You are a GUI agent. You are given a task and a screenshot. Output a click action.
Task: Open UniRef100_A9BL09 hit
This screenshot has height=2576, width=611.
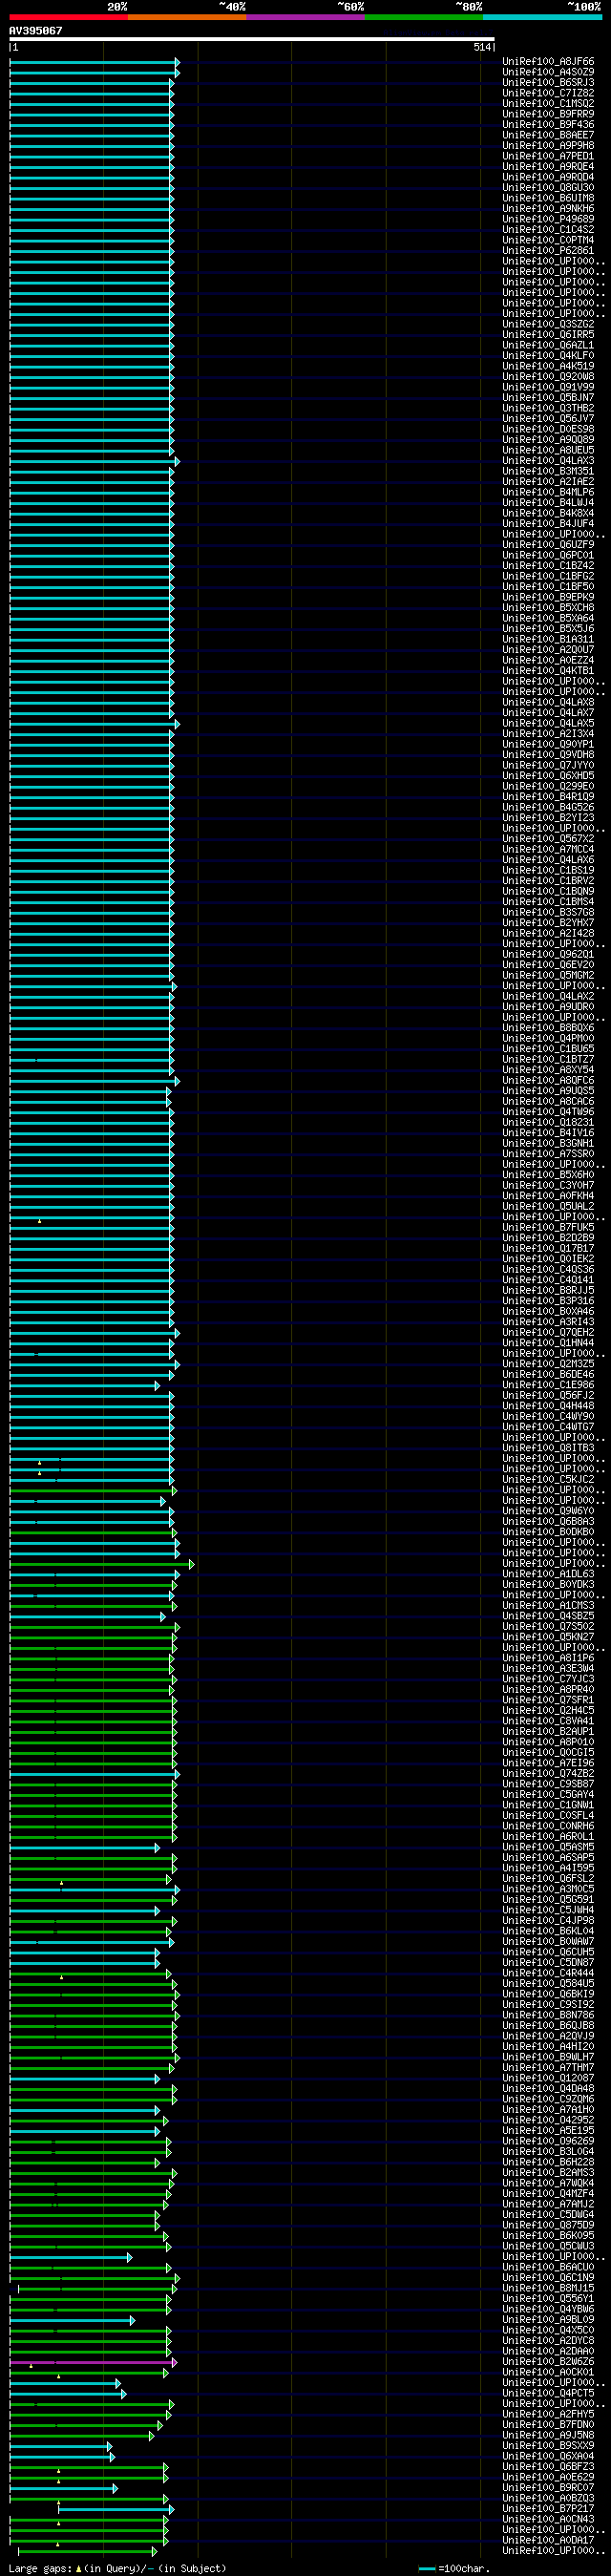pos(548,2319)
